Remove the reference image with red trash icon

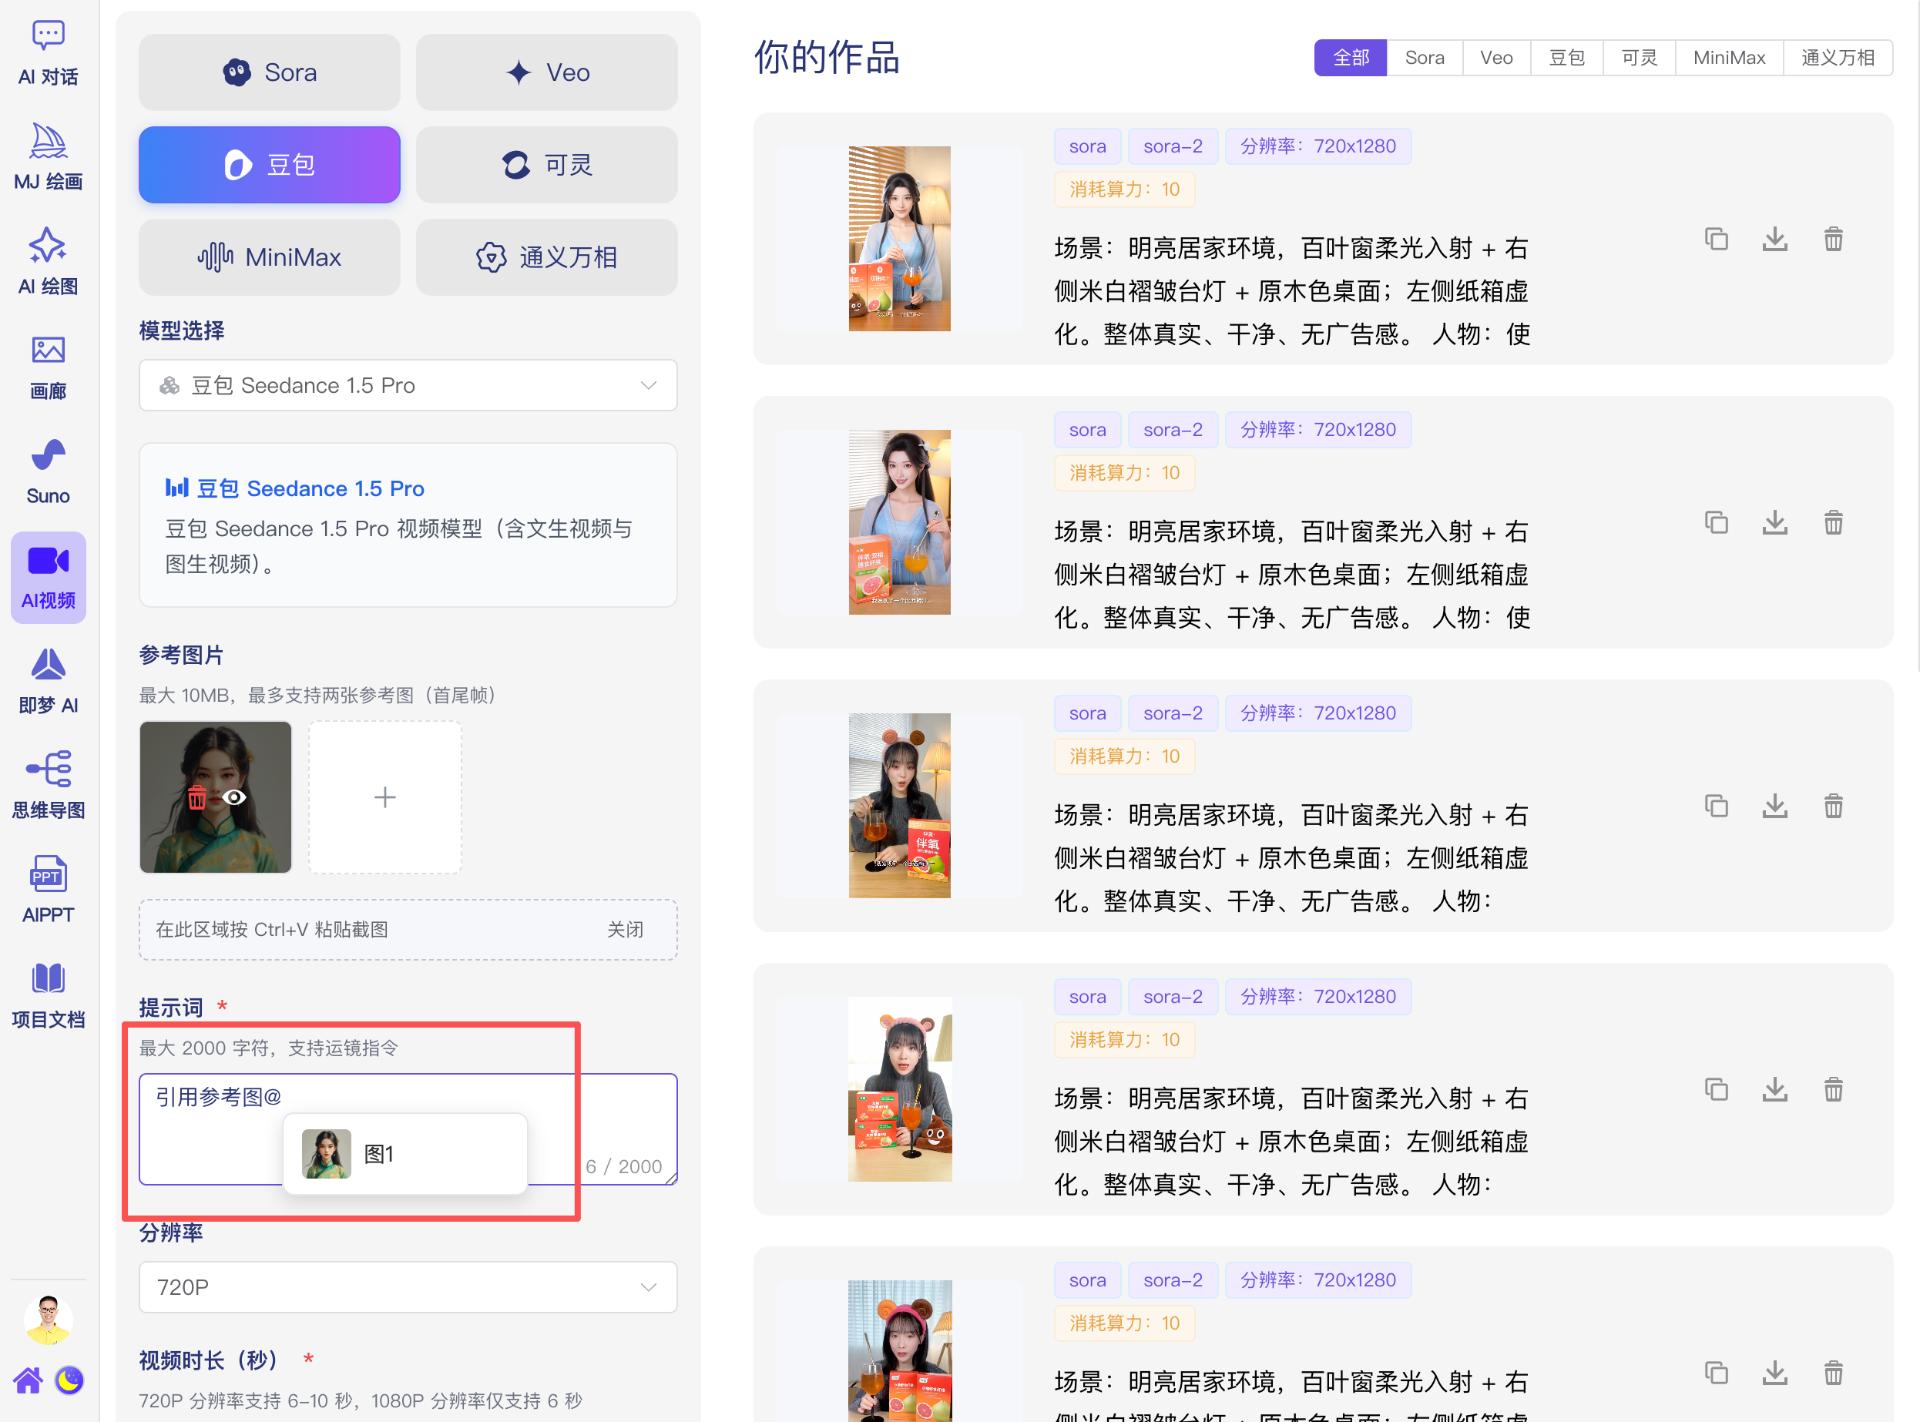pyautogui.click(x=198, y=797)
